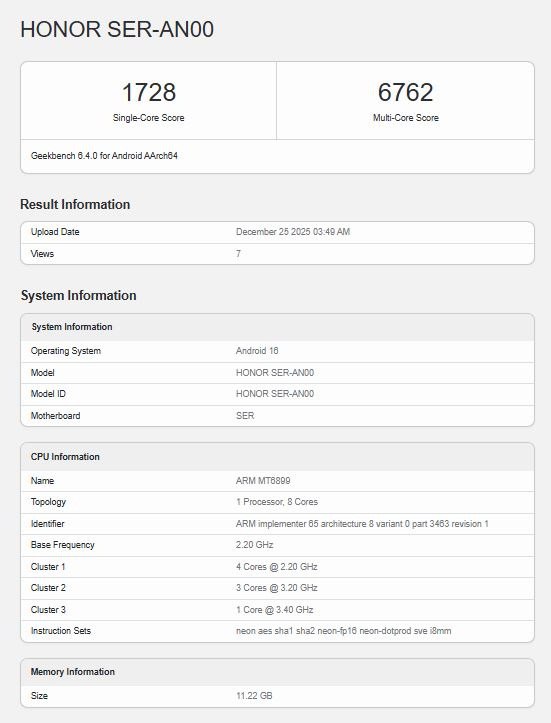This screenshot has height=723, width=551.
Task: Select the 6762 multi-core score value
Action: pyautogui.click(x=405, y=92)
